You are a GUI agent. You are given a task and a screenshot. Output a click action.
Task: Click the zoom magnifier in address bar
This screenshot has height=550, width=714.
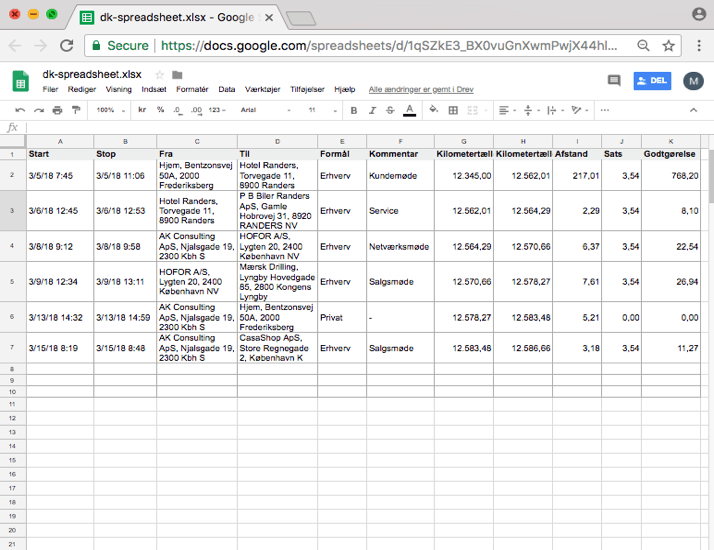point(643,46)
